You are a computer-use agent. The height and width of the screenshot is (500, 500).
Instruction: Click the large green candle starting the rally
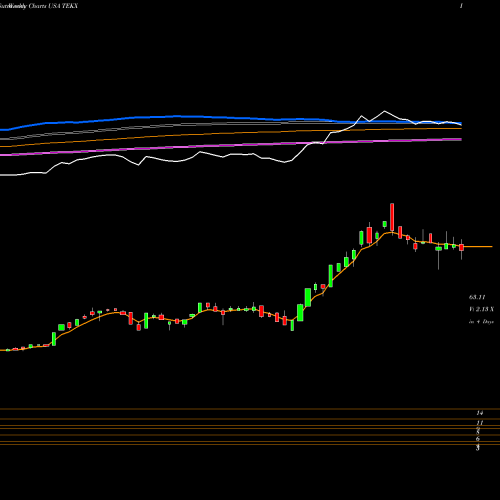click(300, 312)
